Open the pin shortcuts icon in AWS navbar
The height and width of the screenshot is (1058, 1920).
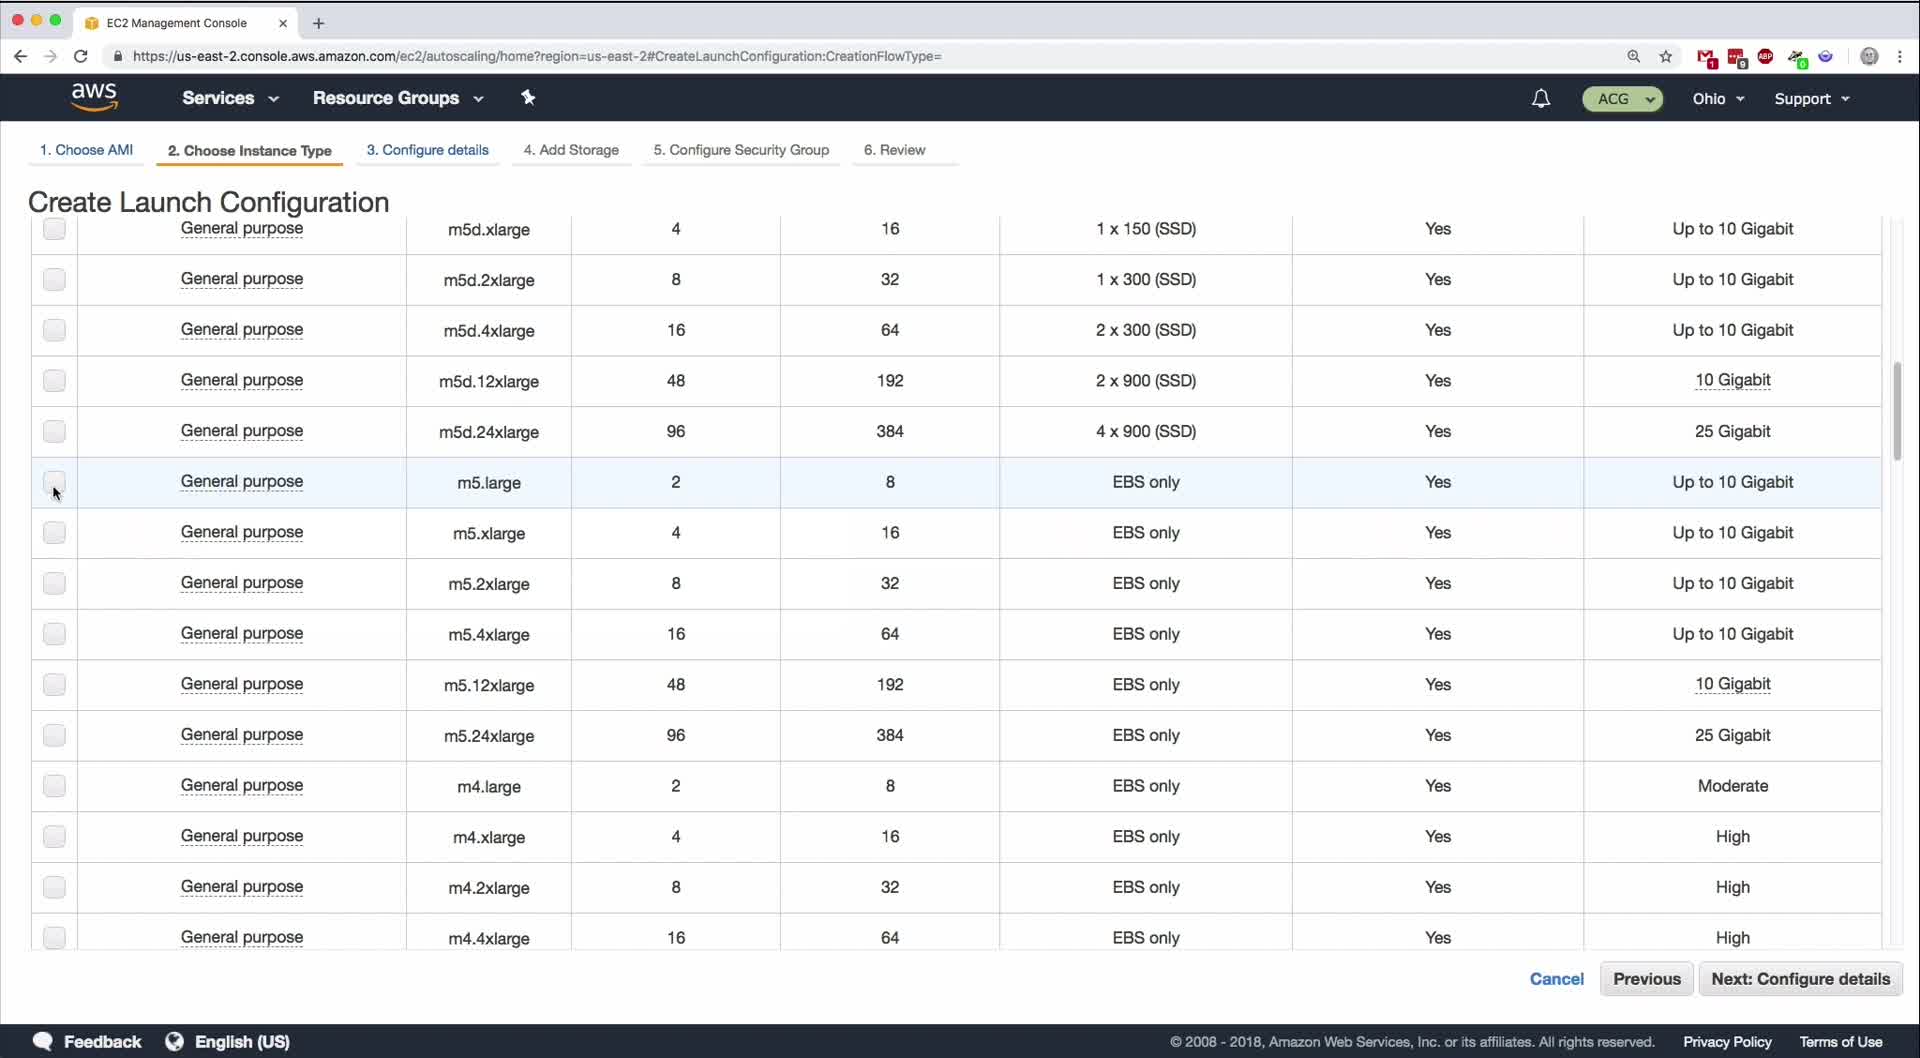(528, 97)
